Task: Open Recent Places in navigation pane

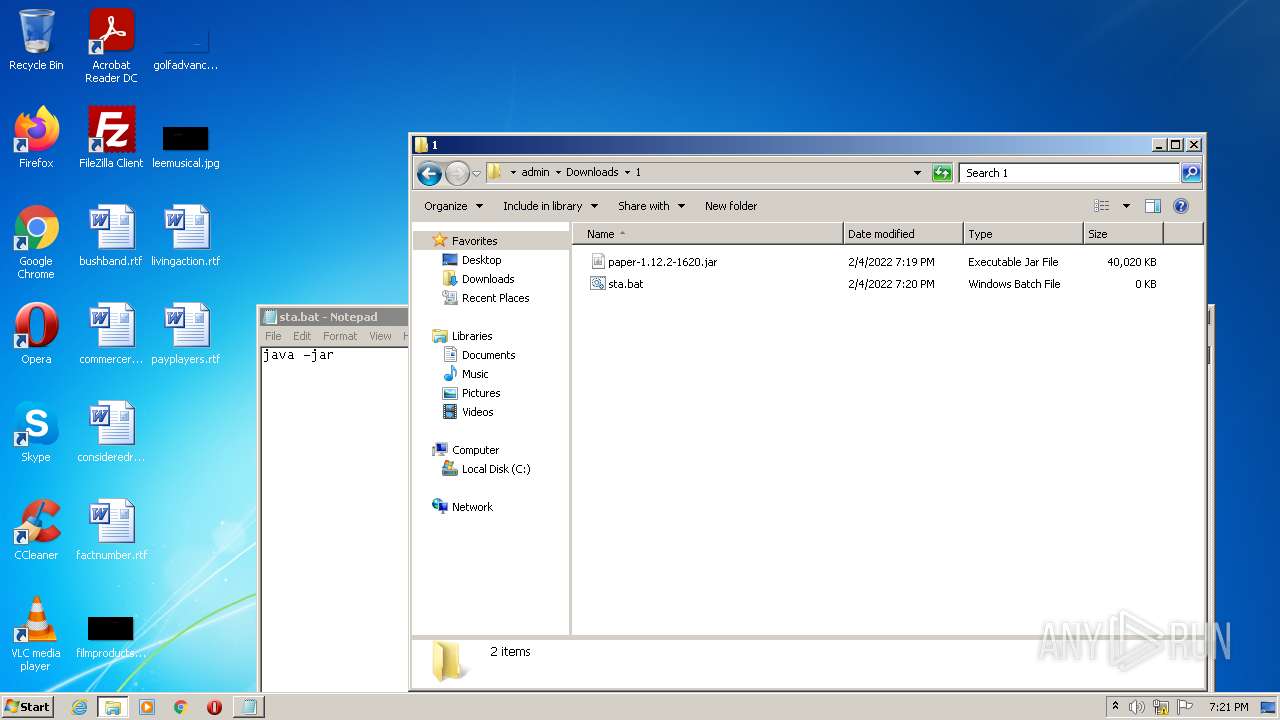Action: [x=495, y=298]
